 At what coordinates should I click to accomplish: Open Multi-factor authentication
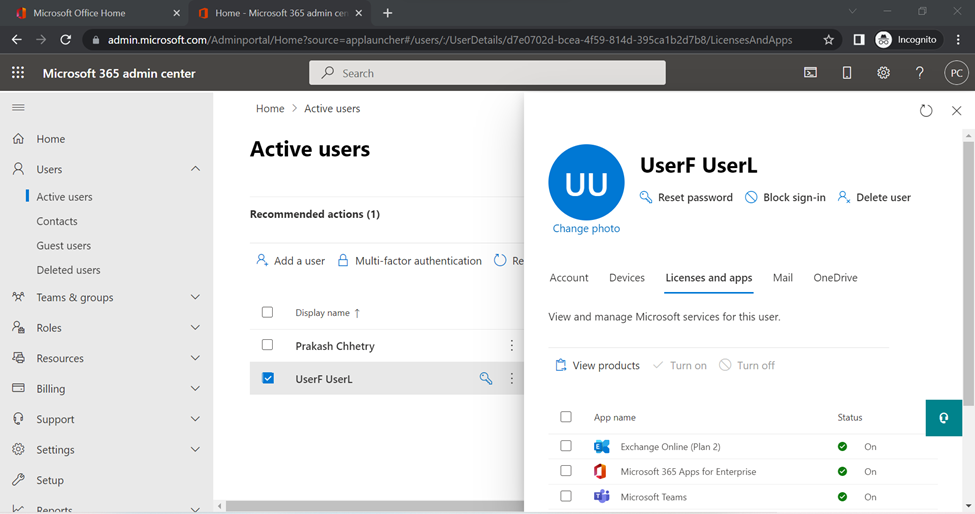(x=409, y=261)
